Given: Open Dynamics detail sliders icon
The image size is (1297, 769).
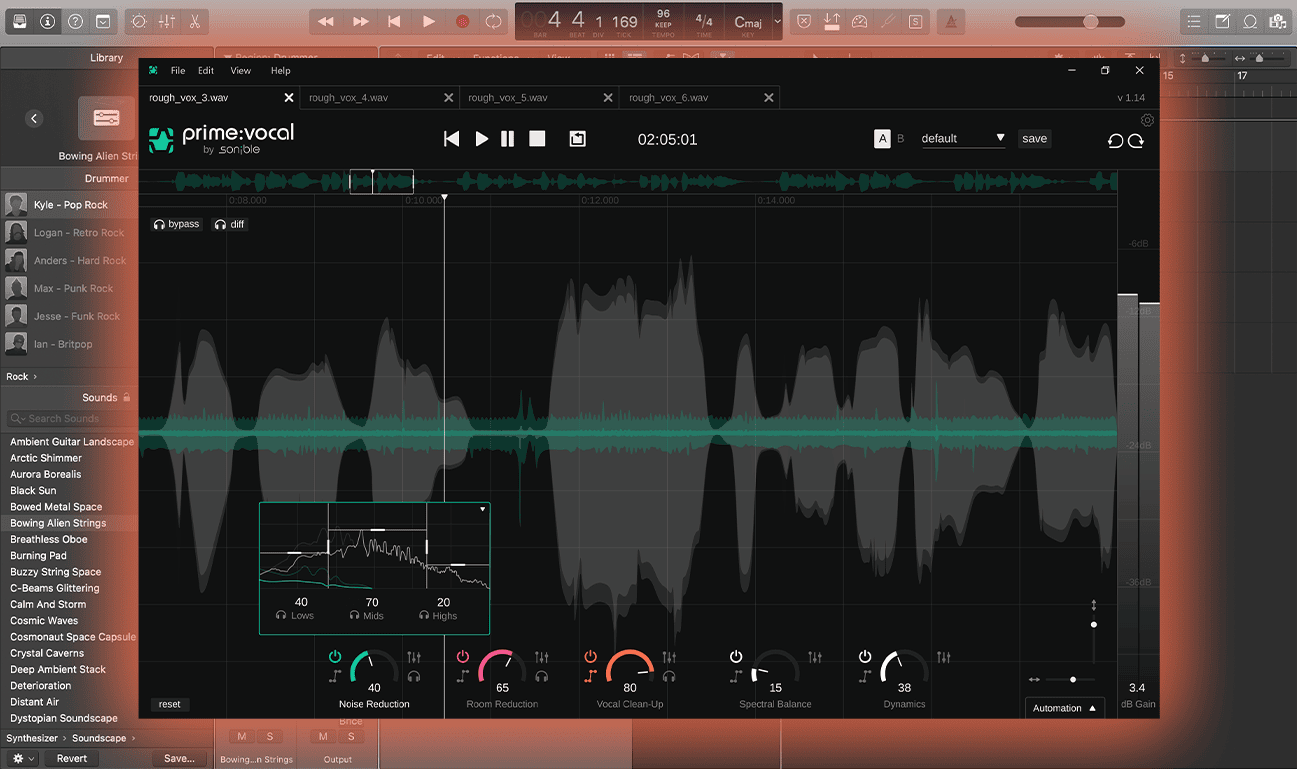Looking at the screenshot, I should 944,657.
